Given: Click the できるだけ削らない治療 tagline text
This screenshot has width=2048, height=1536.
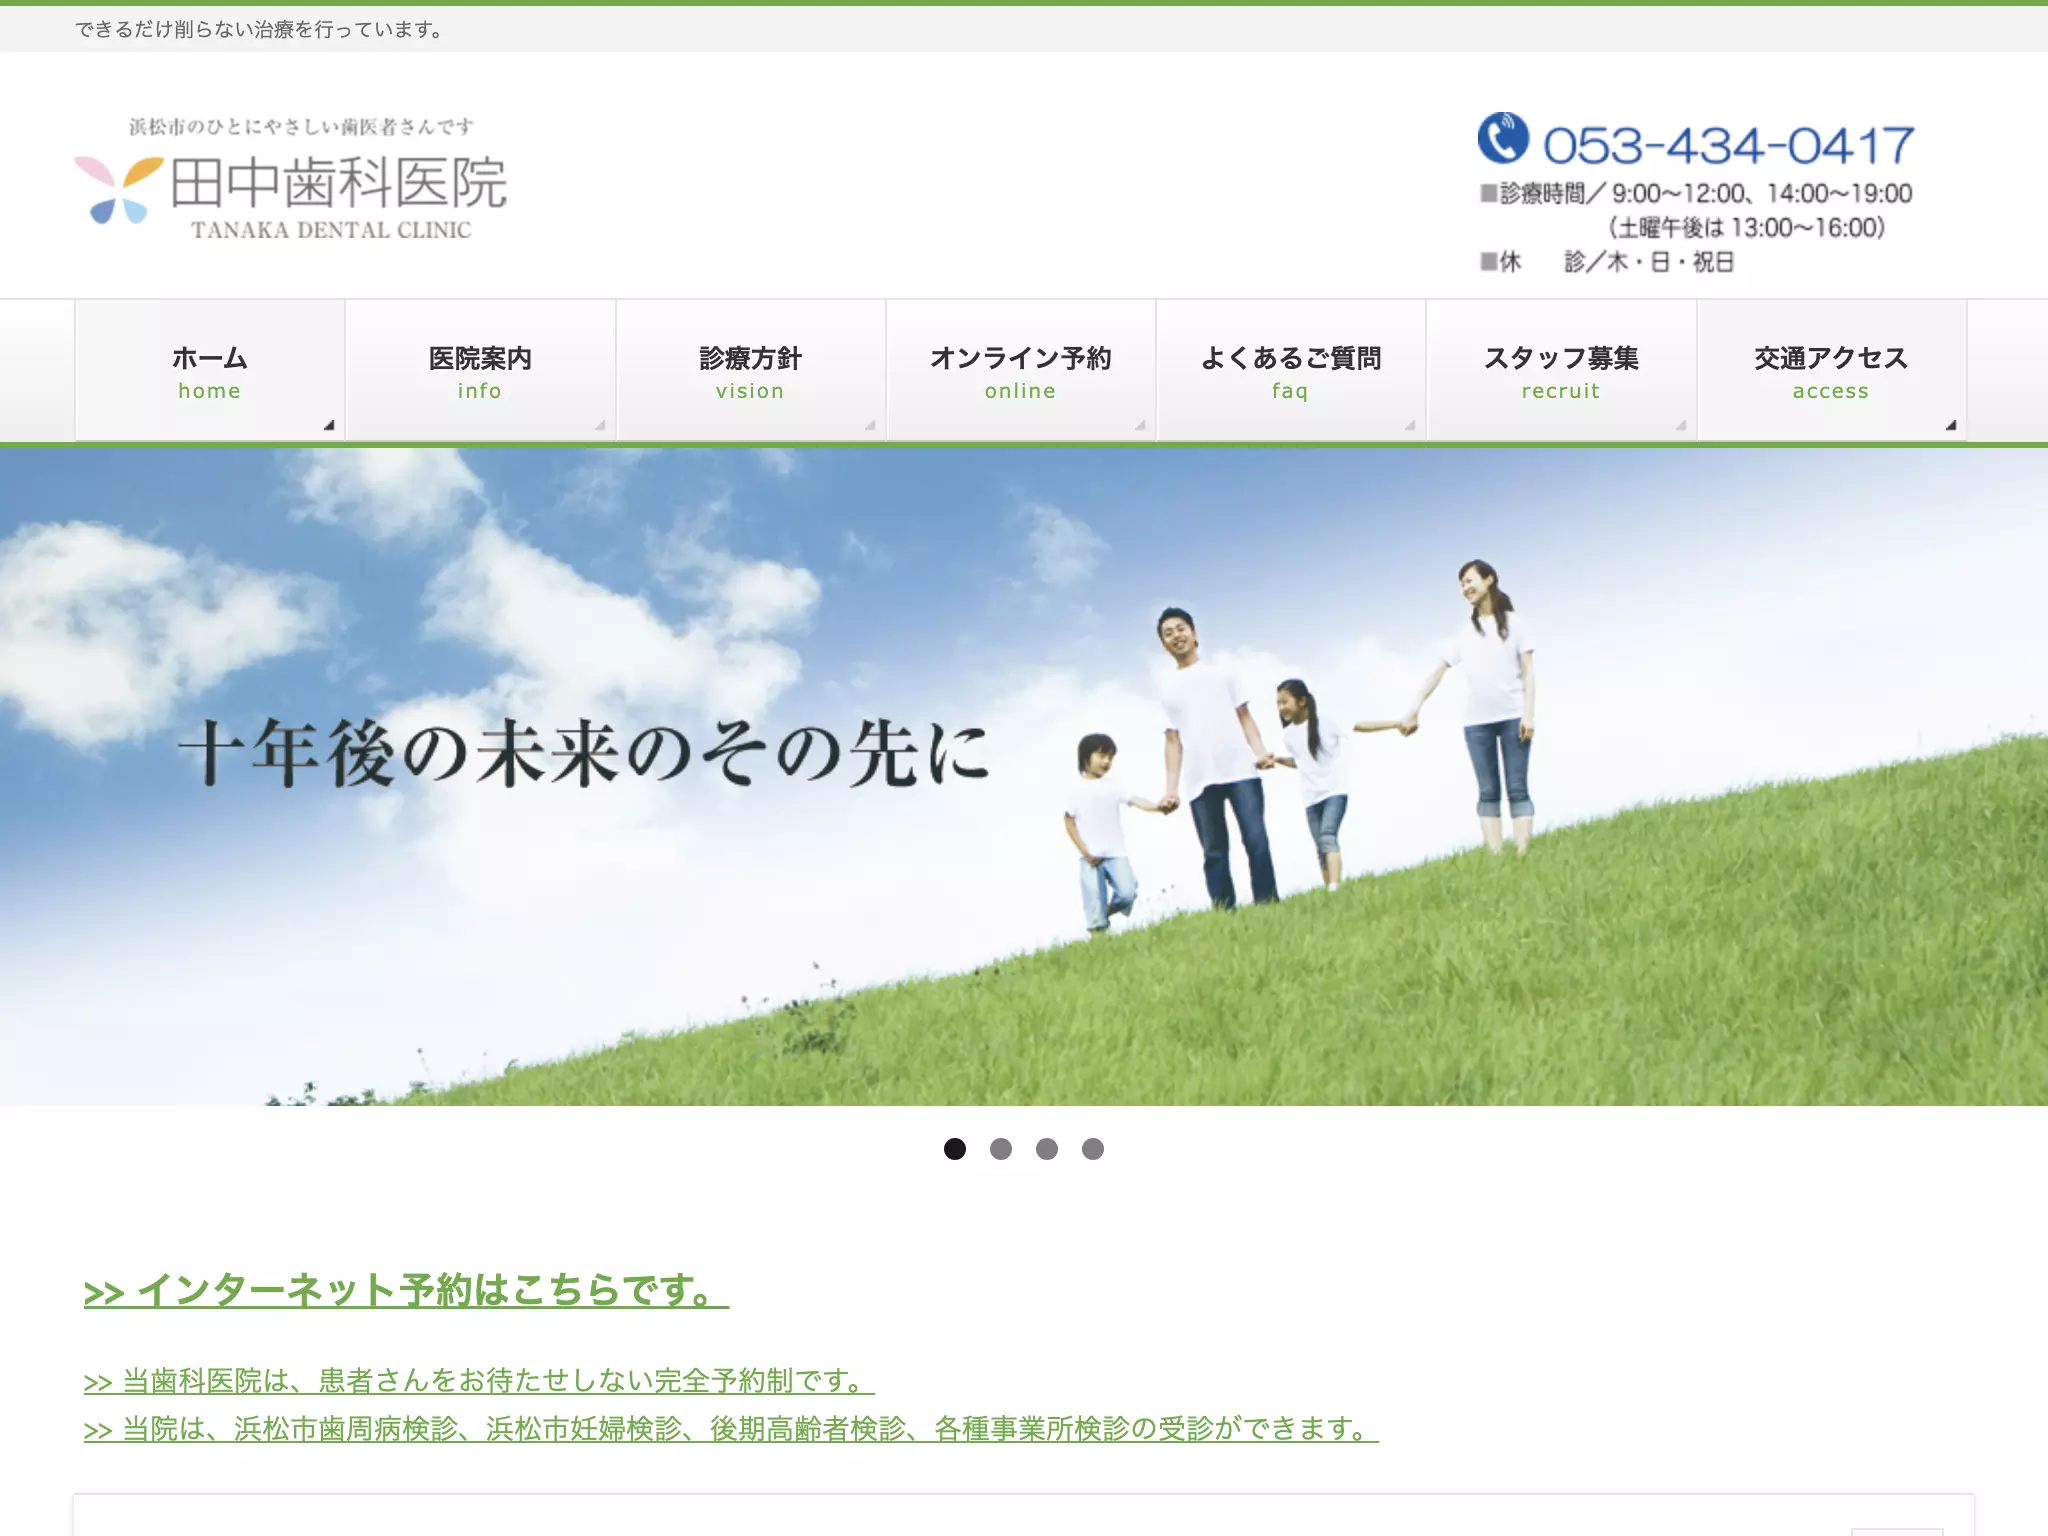Looking at the screenshot, I should click(x=260, y=30).
